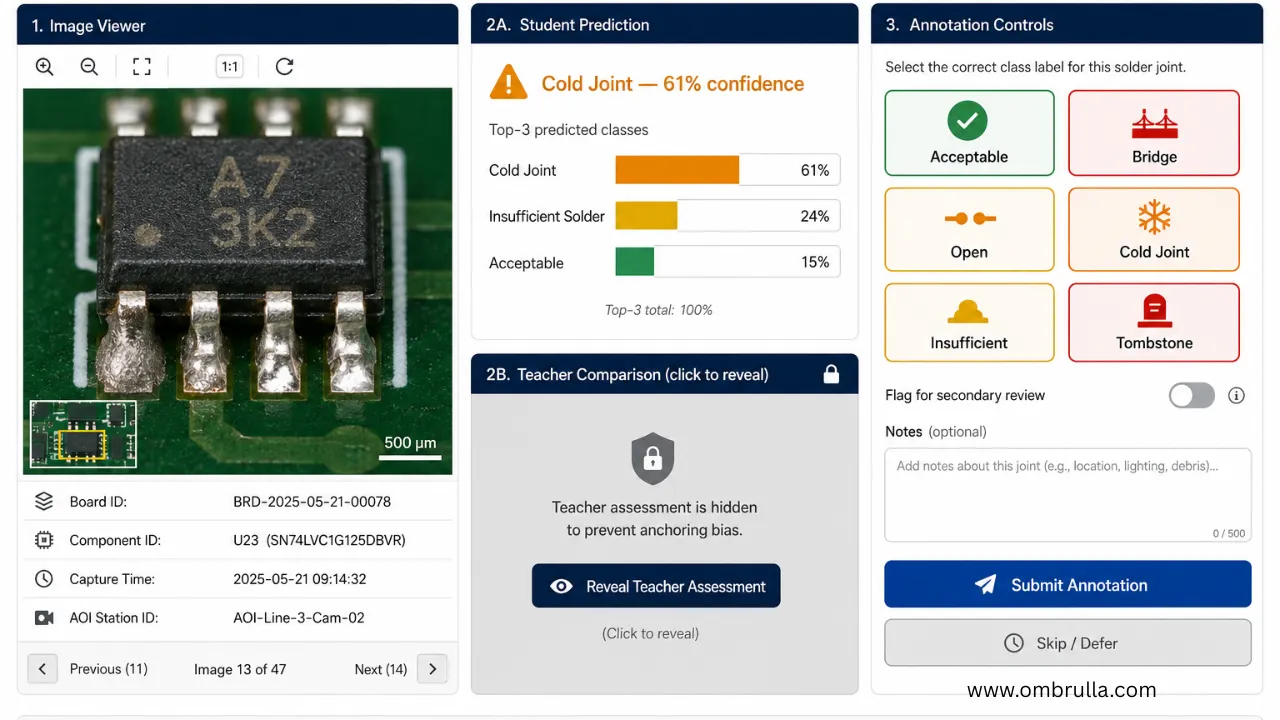Click the Acceptable 15% confidence bar
The image size is (1280, 720).
[x=727, y=262]
